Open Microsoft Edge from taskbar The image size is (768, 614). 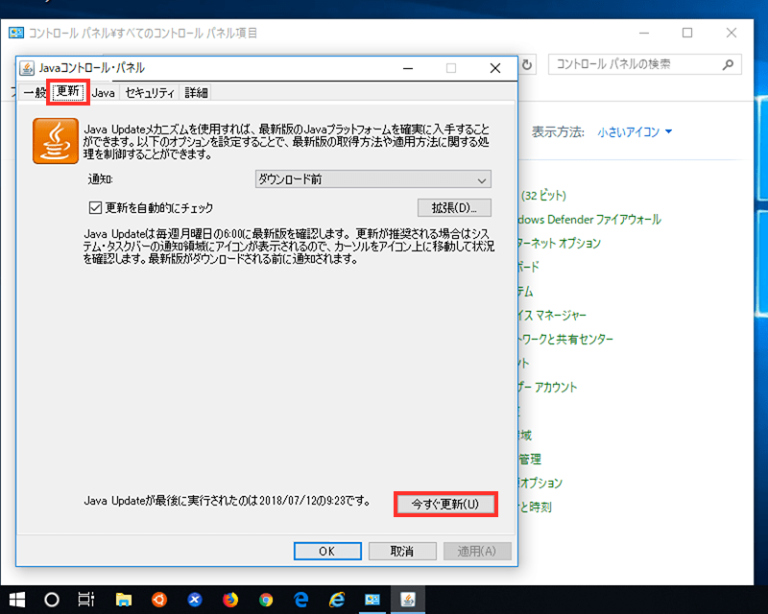(x=301, y=600)
